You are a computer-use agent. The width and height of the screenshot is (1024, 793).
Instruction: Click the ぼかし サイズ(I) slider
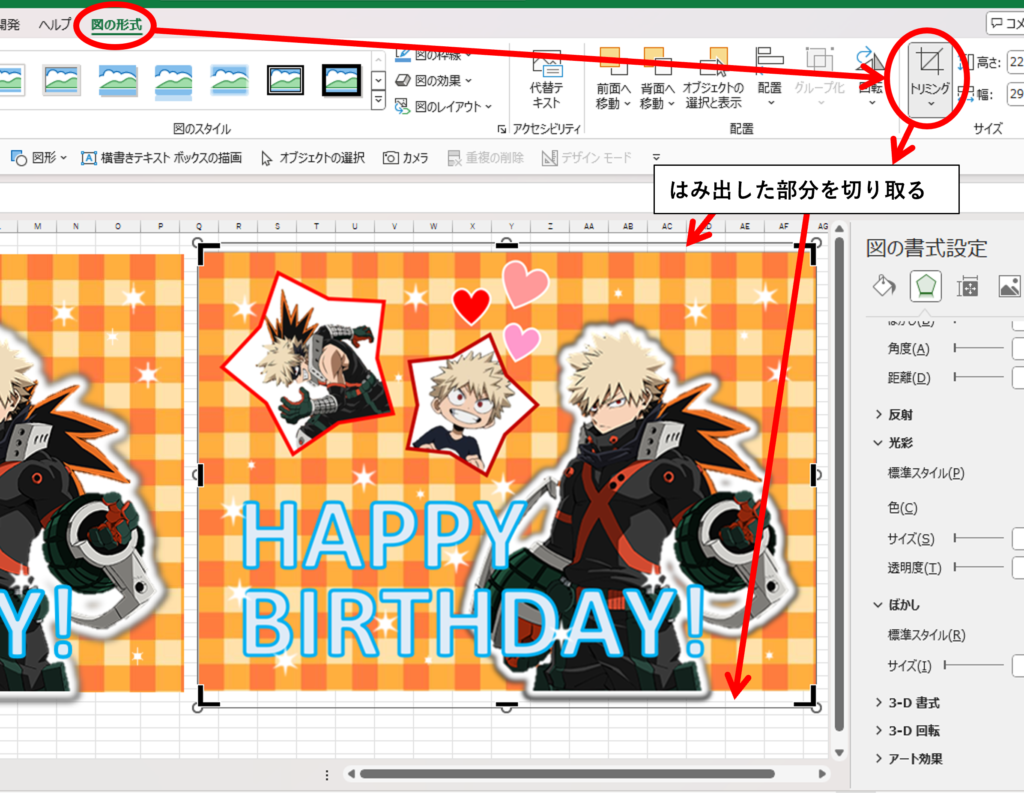974,665
